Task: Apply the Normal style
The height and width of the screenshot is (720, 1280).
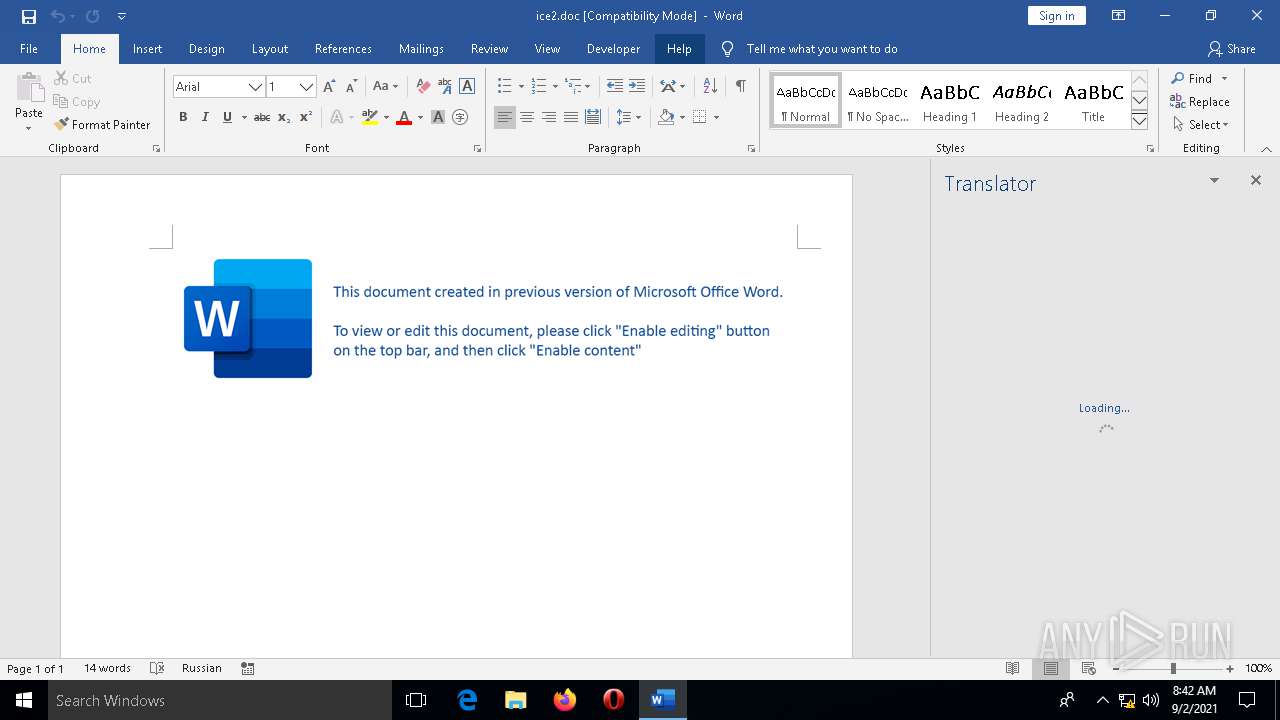Action: tap(806, 101)
